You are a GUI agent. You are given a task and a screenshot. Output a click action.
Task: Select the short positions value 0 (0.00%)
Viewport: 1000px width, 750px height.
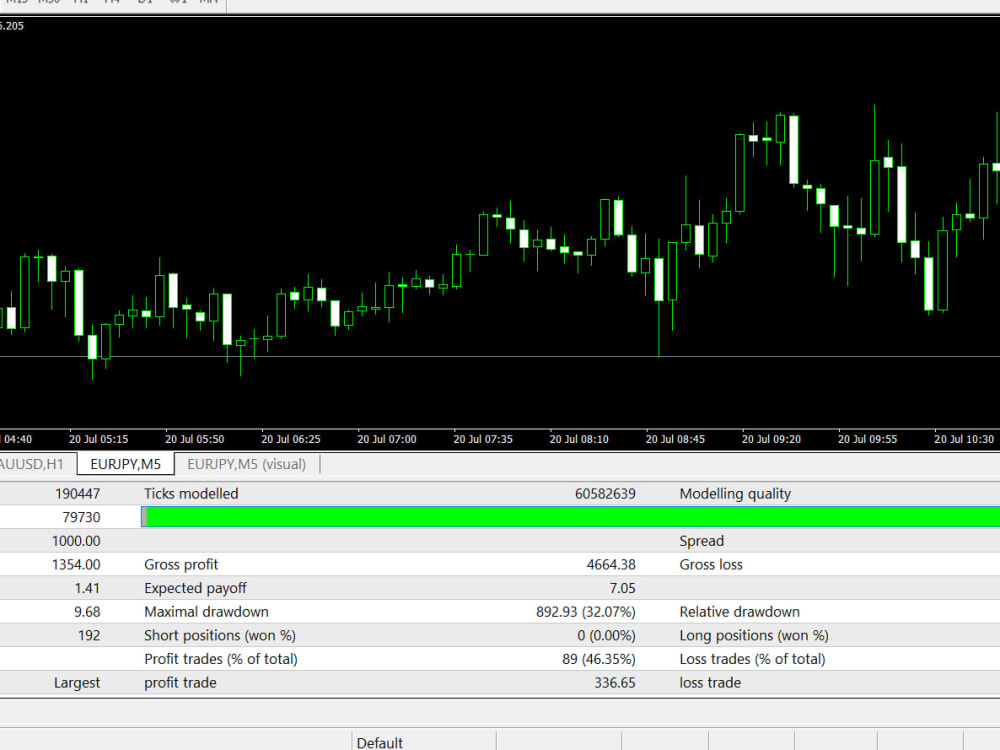pyautogui.click(x=606, y=635)
